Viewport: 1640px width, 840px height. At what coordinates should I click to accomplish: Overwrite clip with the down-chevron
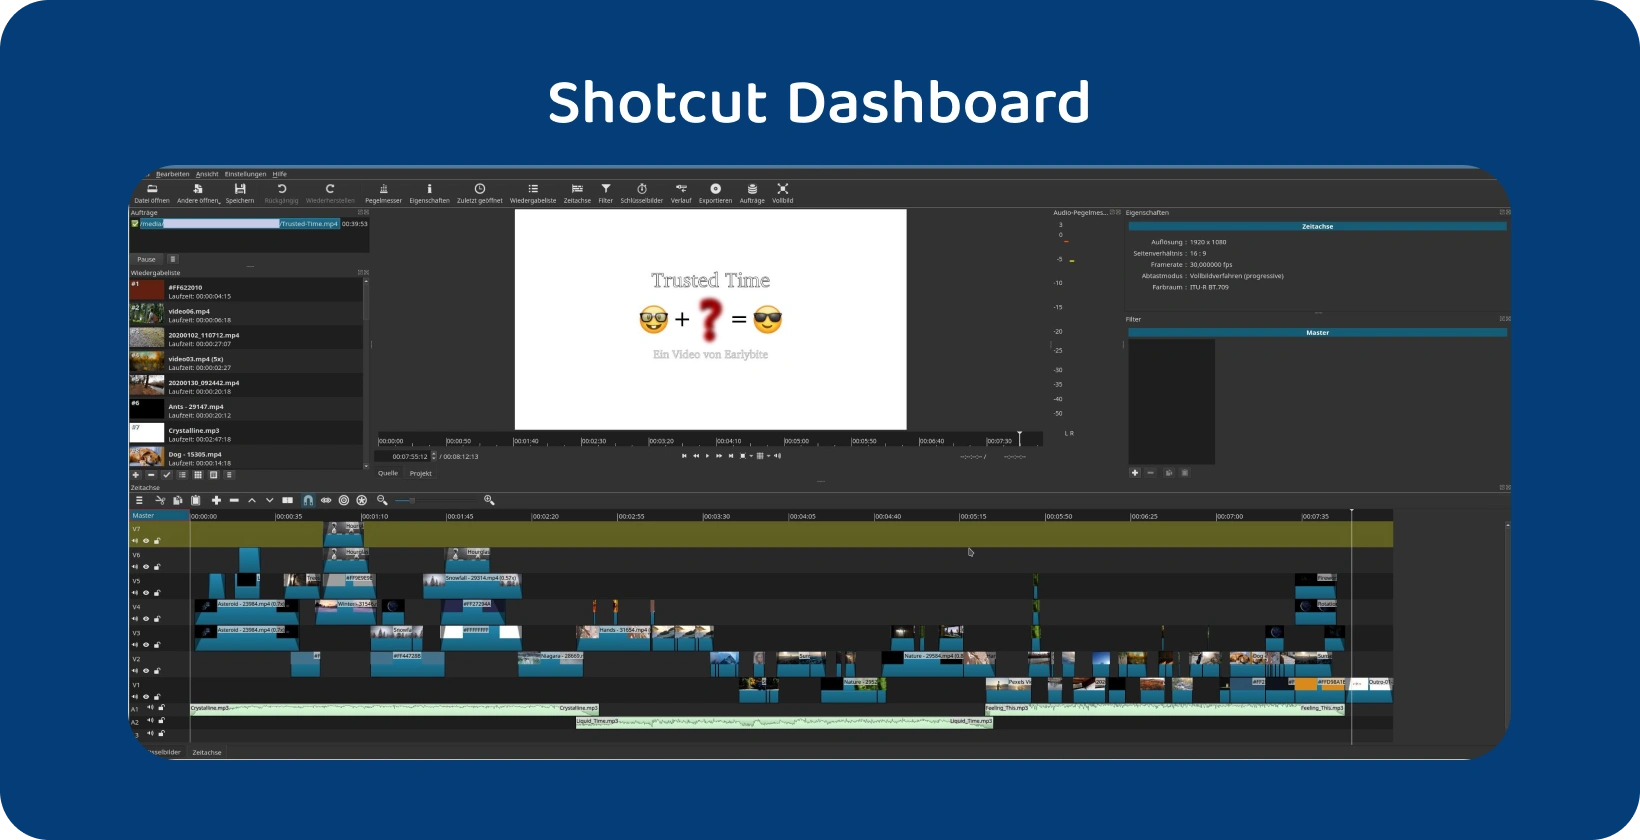[270, 500]
